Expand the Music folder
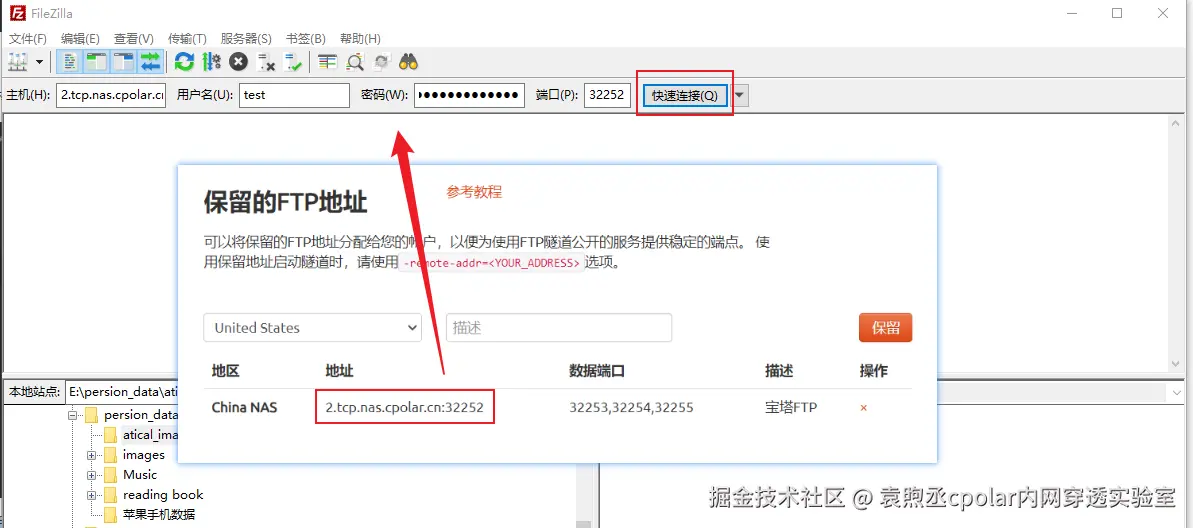The width and height of the screenshot is (1193, 528). [x=91, y=475]
